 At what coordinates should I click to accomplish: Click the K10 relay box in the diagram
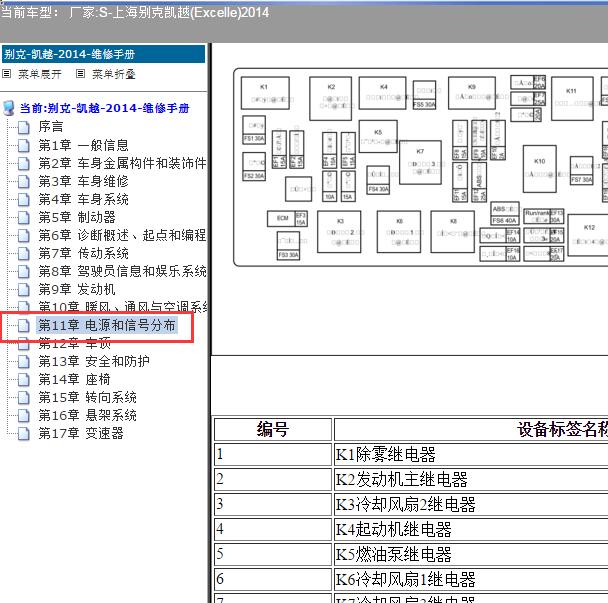539,169
